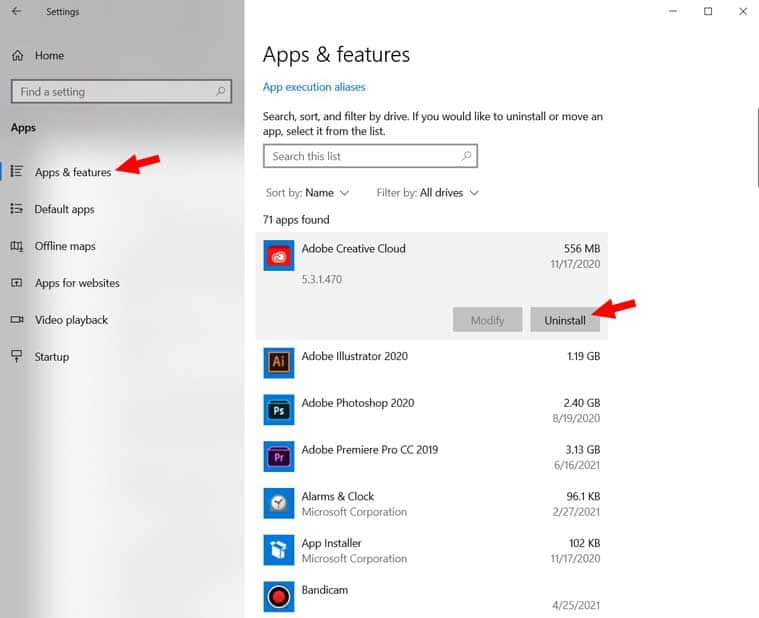
Task: Click the Video playback icon
Action: click(x=17, y=319)
